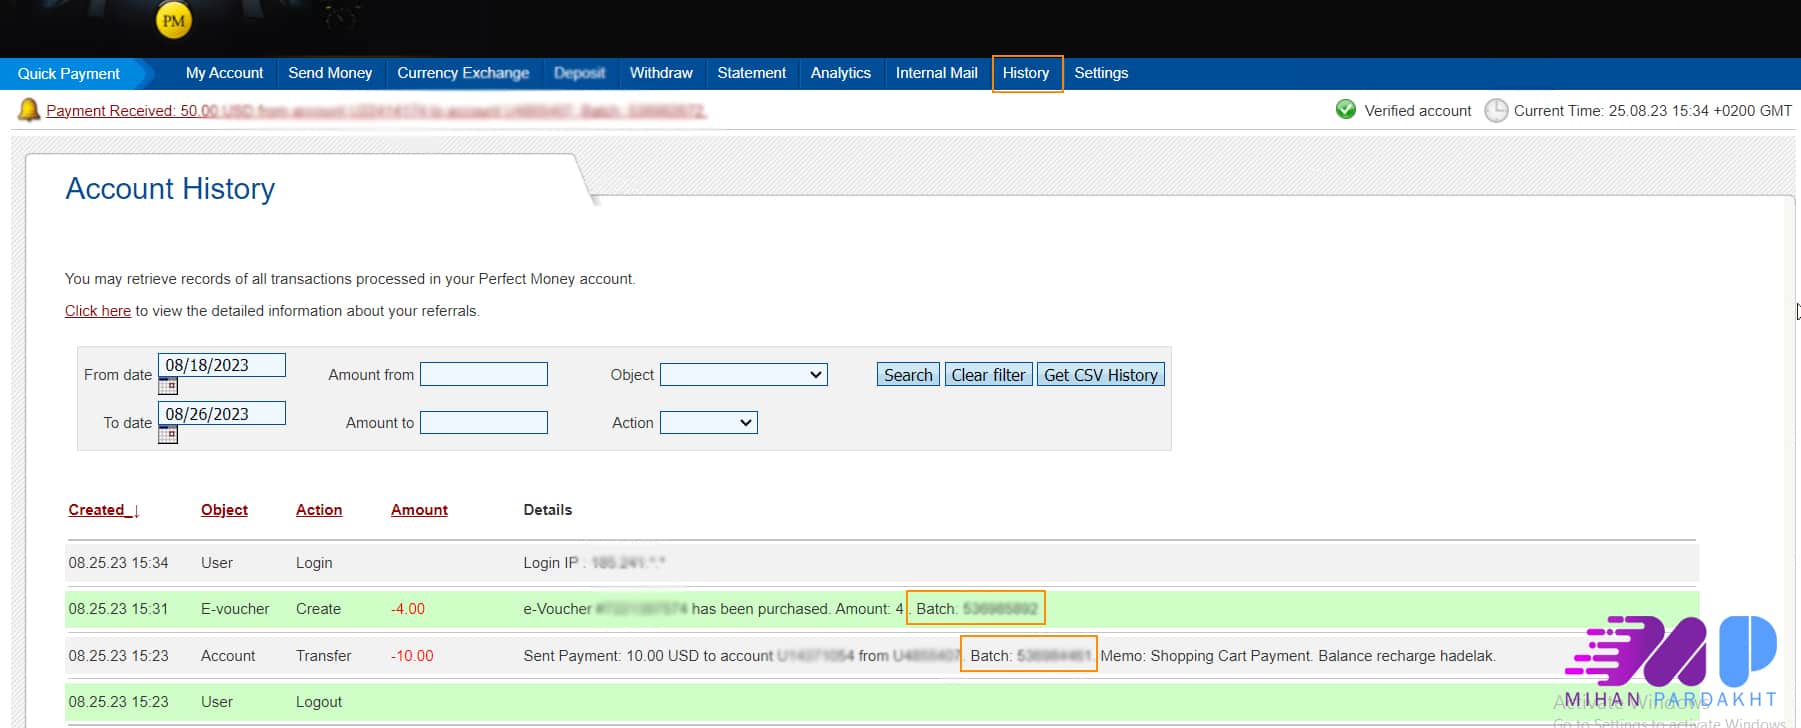This screenshot has width=1801, height=728.
Task: Expand the Object dropdown filter
Action: click(x=743, y=375)
